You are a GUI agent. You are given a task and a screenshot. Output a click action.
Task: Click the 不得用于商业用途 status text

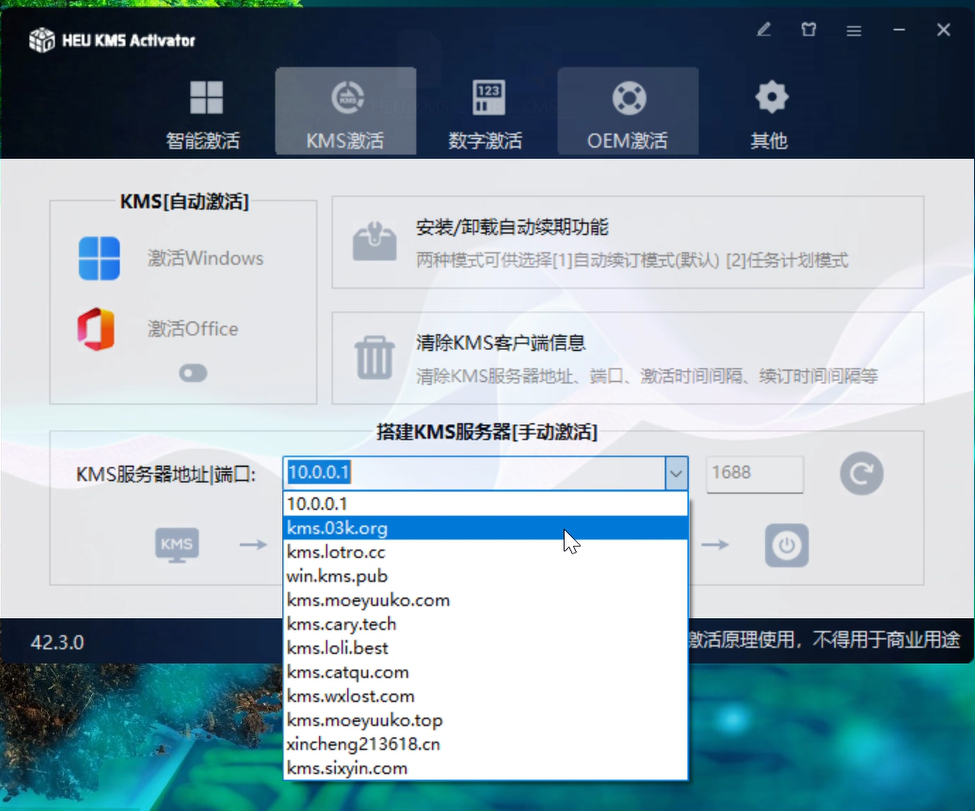[886, 639]
